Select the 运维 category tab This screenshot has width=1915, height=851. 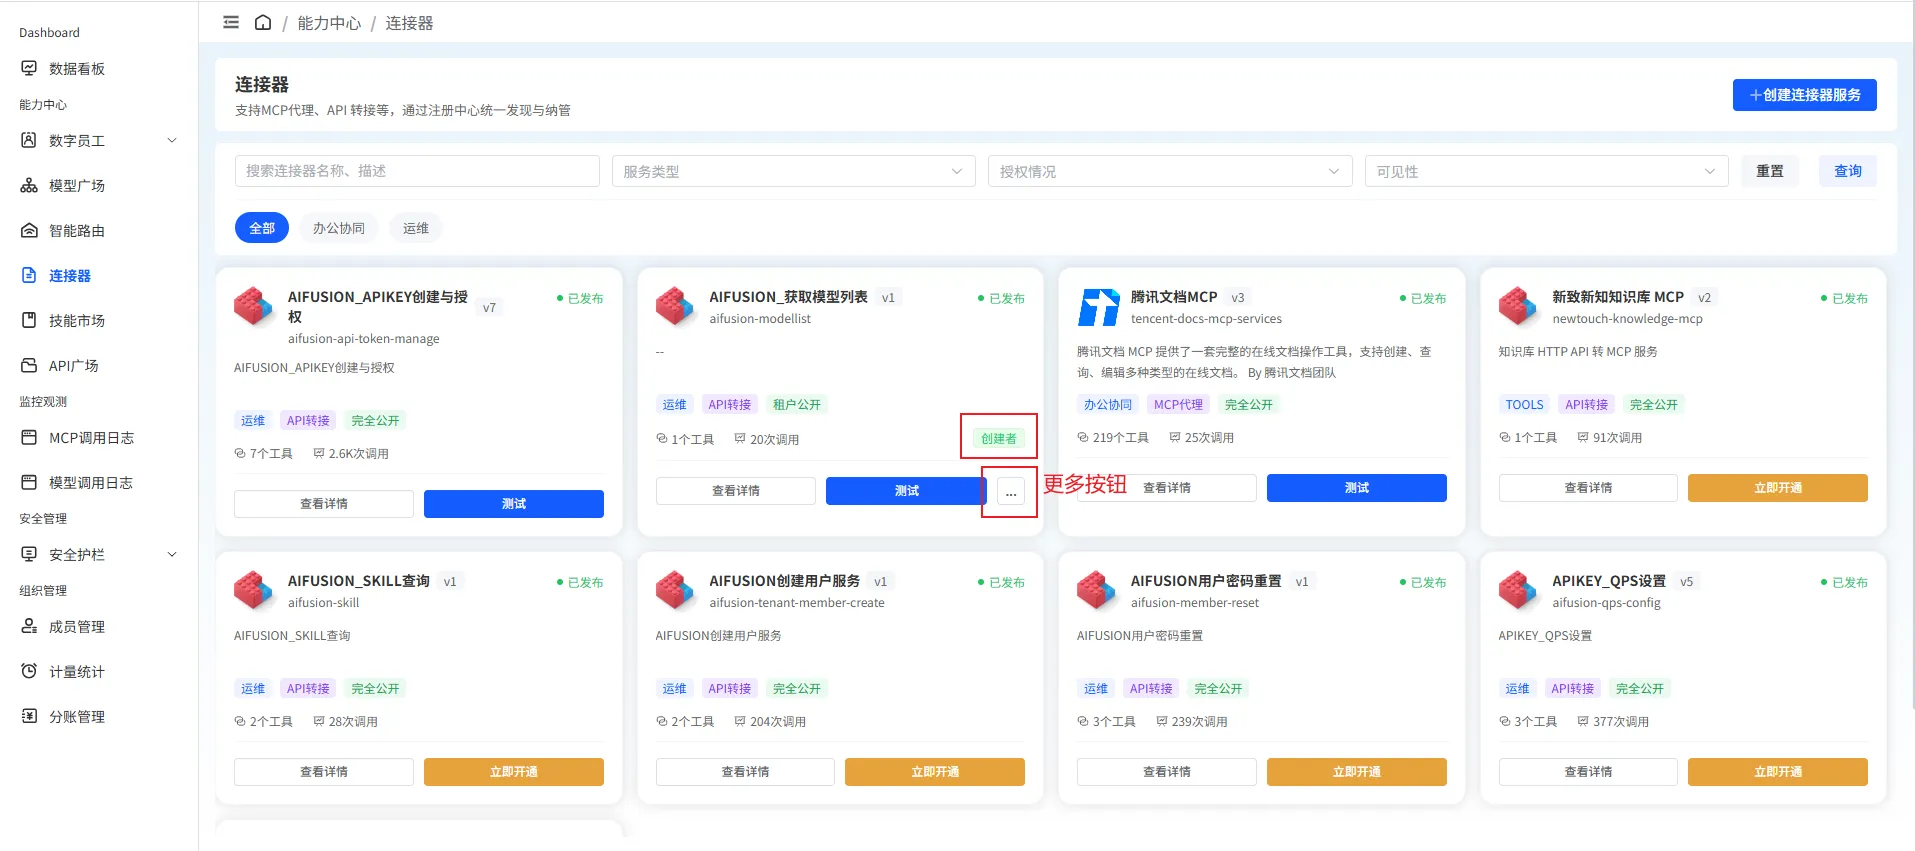(416, 228)
